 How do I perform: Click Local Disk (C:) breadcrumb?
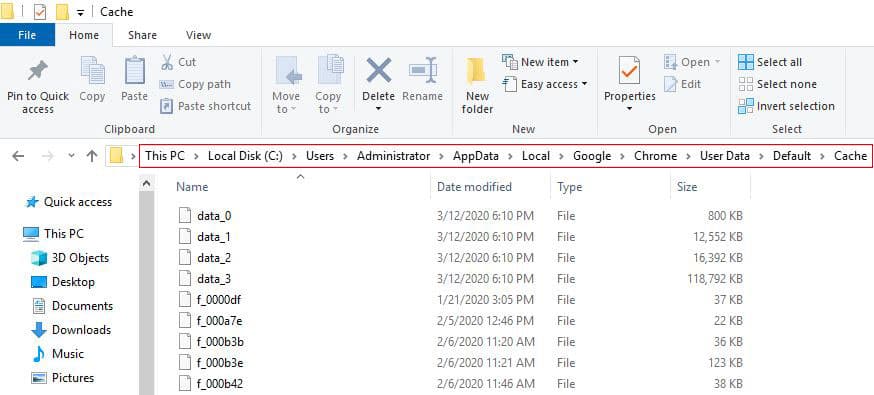(x=245, y=156)
